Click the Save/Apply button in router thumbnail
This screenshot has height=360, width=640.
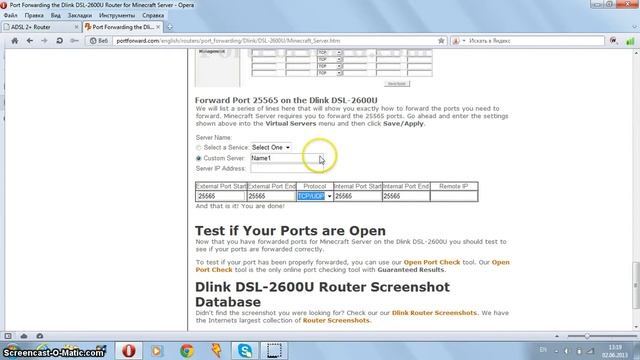[x=397, y=84]
